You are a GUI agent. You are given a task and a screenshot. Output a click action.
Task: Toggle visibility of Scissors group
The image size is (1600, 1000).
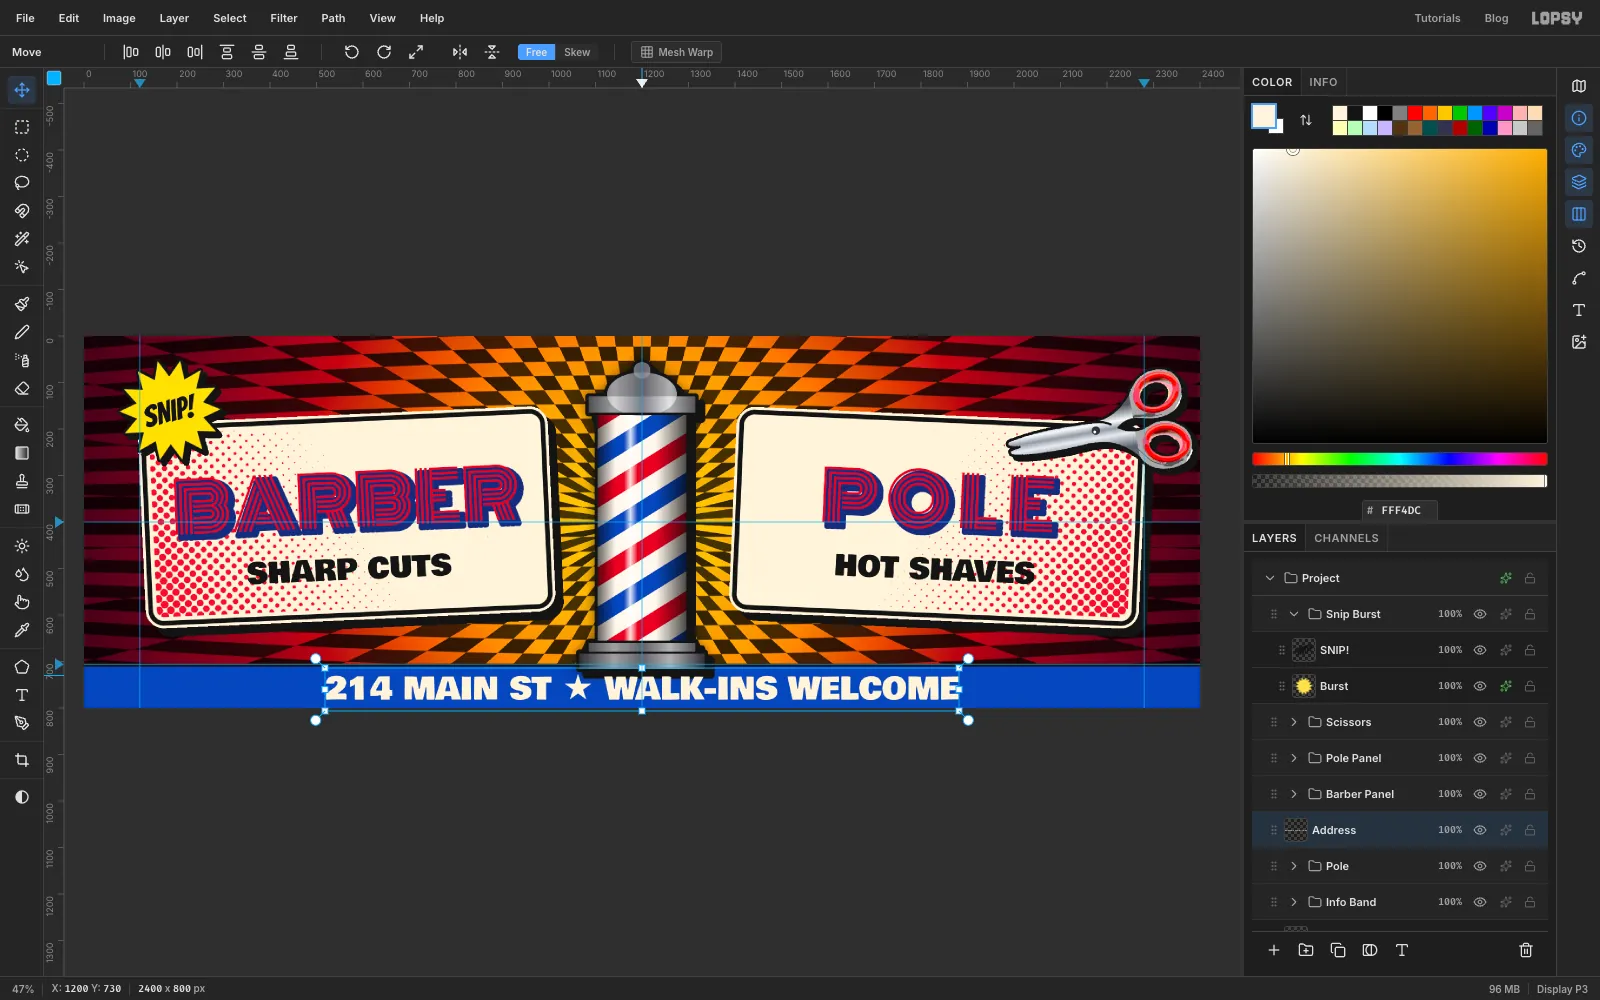(1480, 722)
